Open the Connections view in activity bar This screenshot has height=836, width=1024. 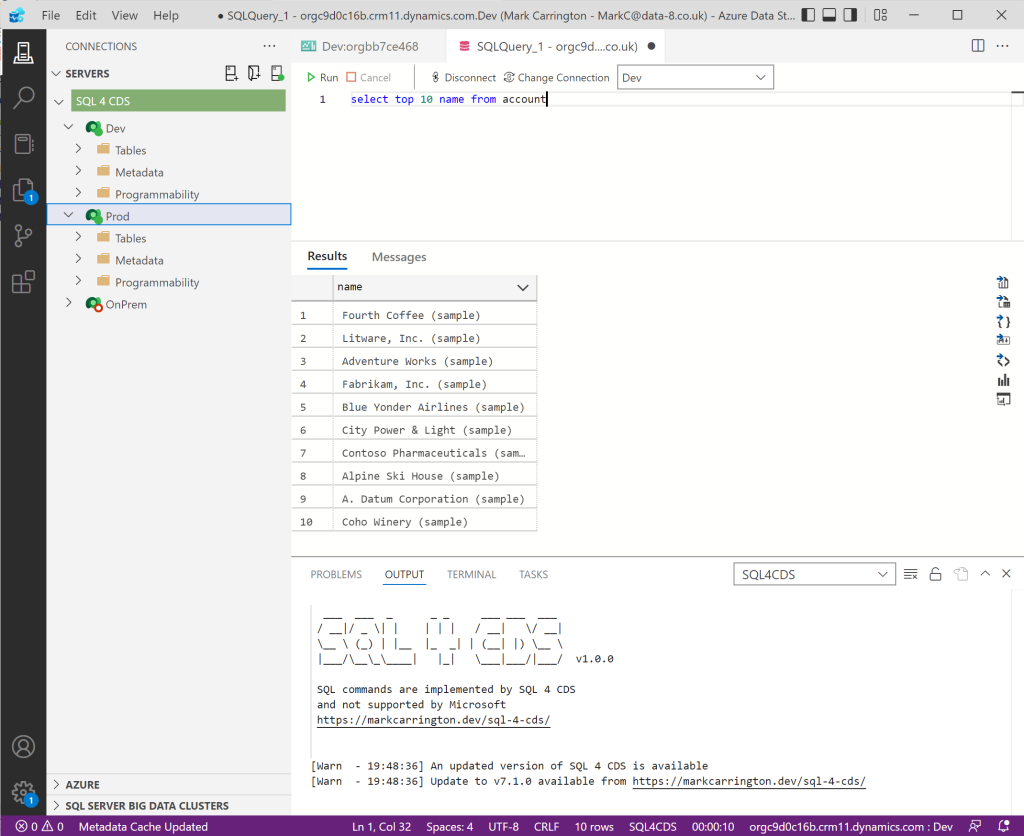pyautogui.click(x=24, y=53)
